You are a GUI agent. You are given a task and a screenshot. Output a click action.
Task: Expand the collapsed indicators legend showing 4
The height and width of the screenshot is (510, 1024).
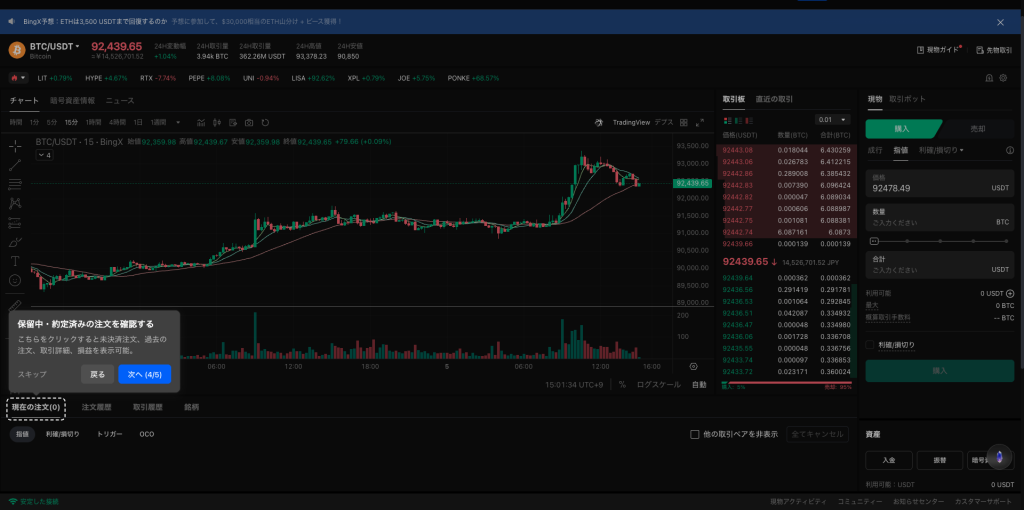[x=43, y=156]
